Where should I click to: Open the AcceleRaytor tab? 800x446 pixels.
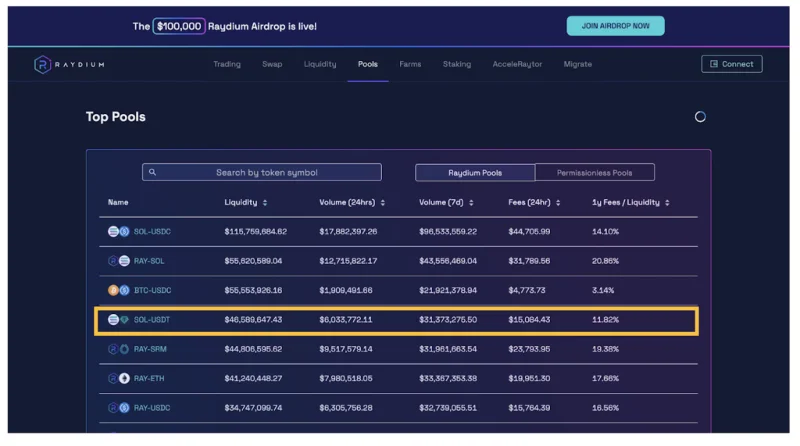tap(517, 64)
